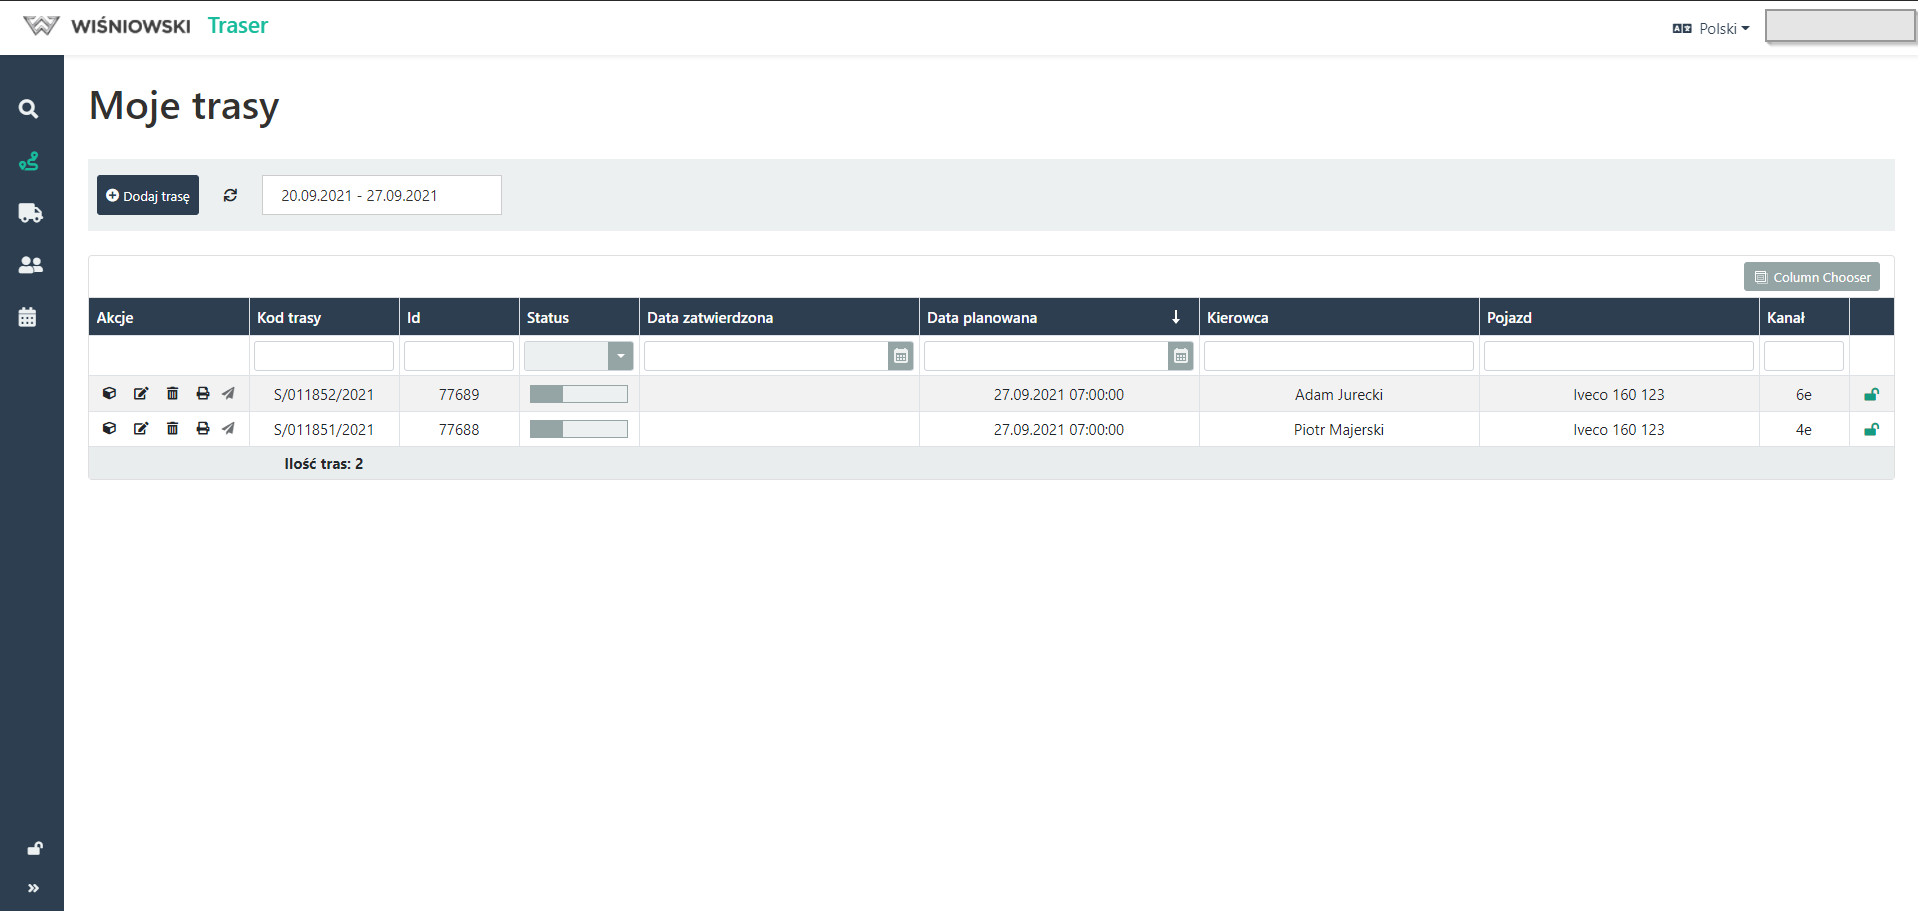Open the drivers people icon in sidebar
The width and height of the screenshot is (1918, 911).
30,265
